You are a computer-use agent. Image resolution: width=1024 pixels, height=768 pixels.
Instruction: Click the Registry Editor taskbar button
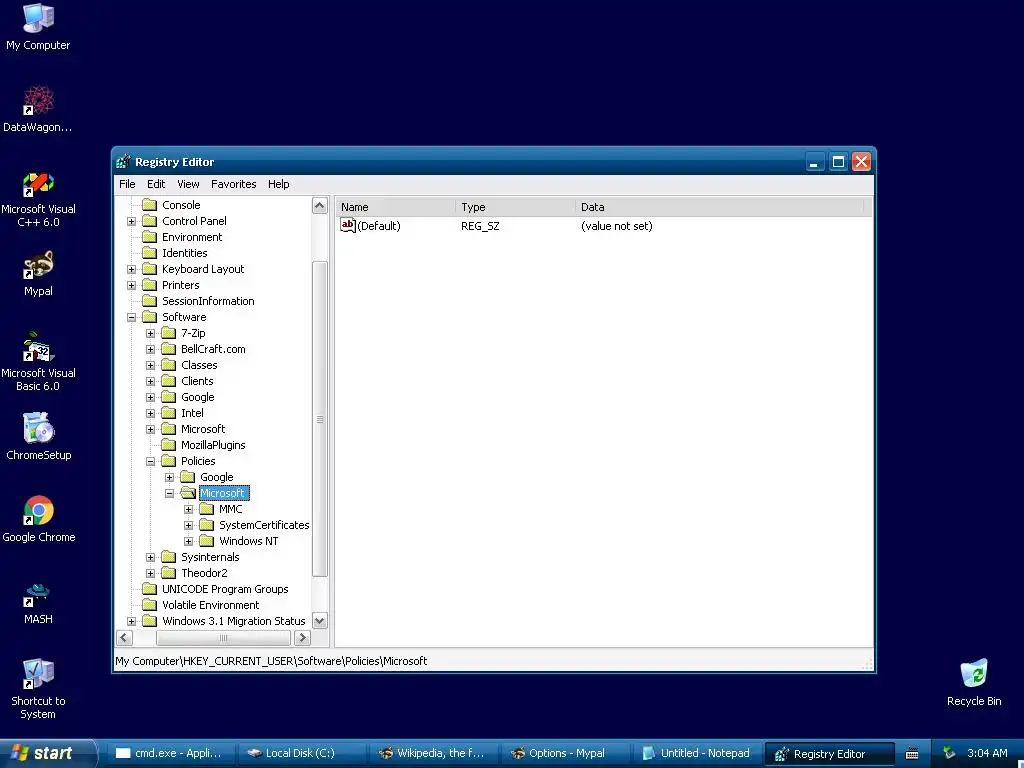pyautogui.click(x=828, y=754)
